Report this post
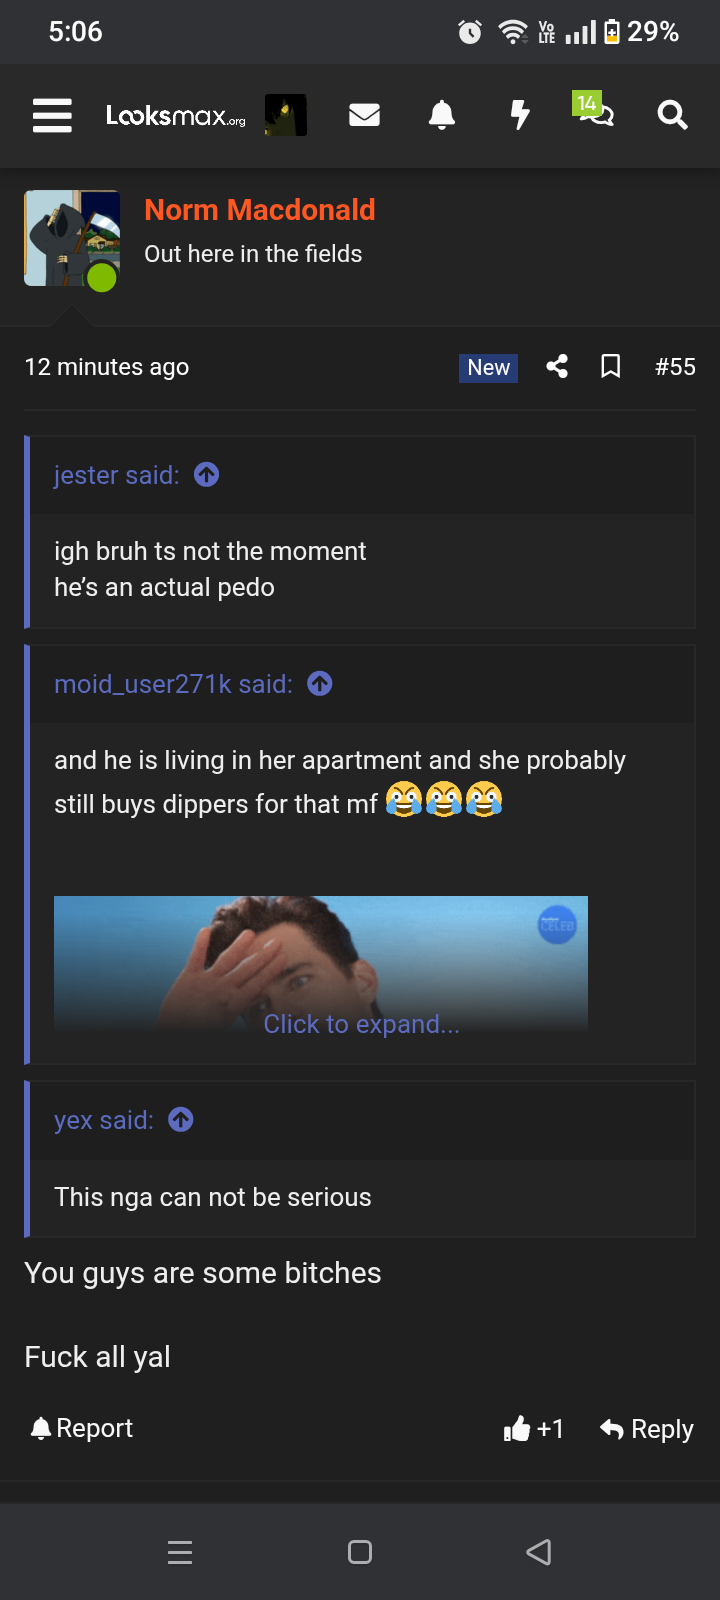720x1600 pixels. pos(82,1429)
